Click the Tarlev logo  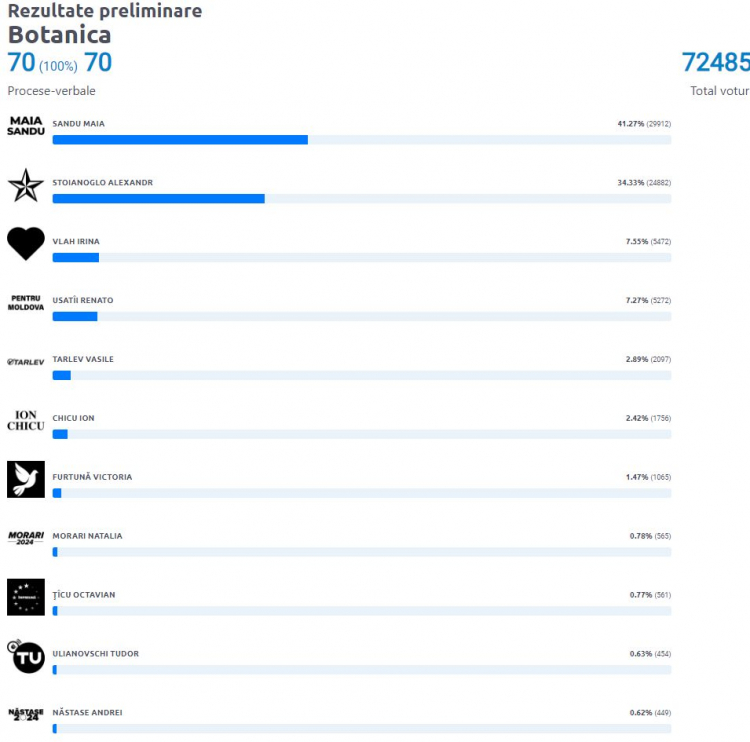26,362
